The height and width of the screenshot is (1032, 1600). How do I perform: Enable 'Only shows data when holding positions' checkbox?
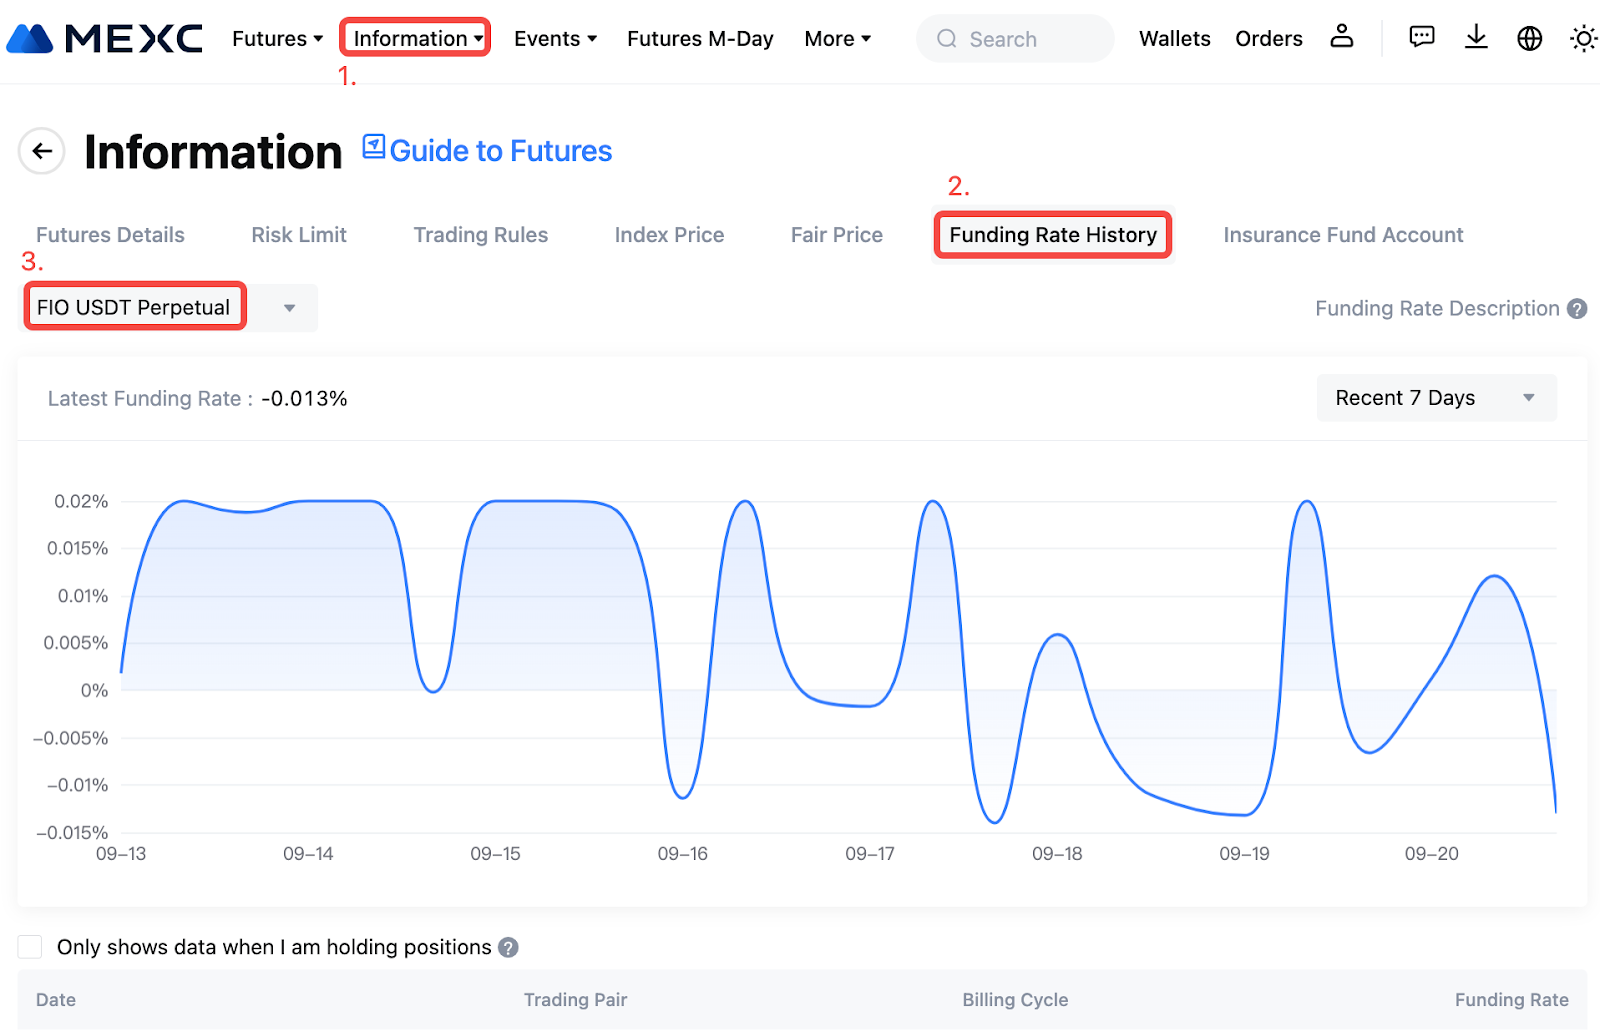(31, 947)
